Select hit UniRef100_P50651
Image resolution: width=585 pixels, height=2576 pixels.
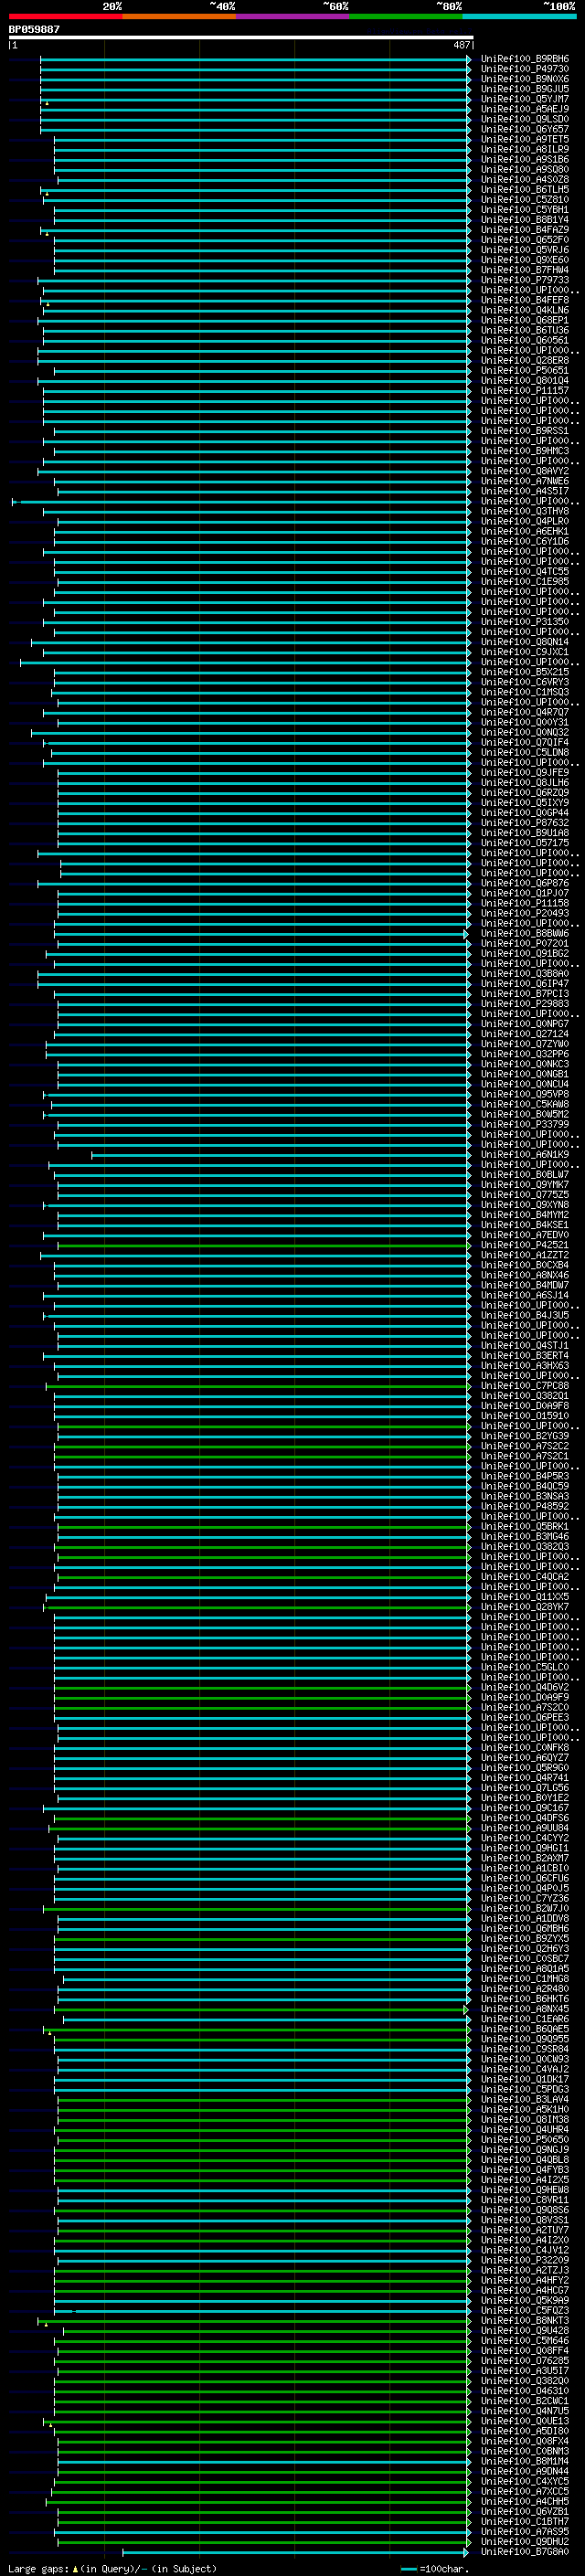(x=525, y=371)
